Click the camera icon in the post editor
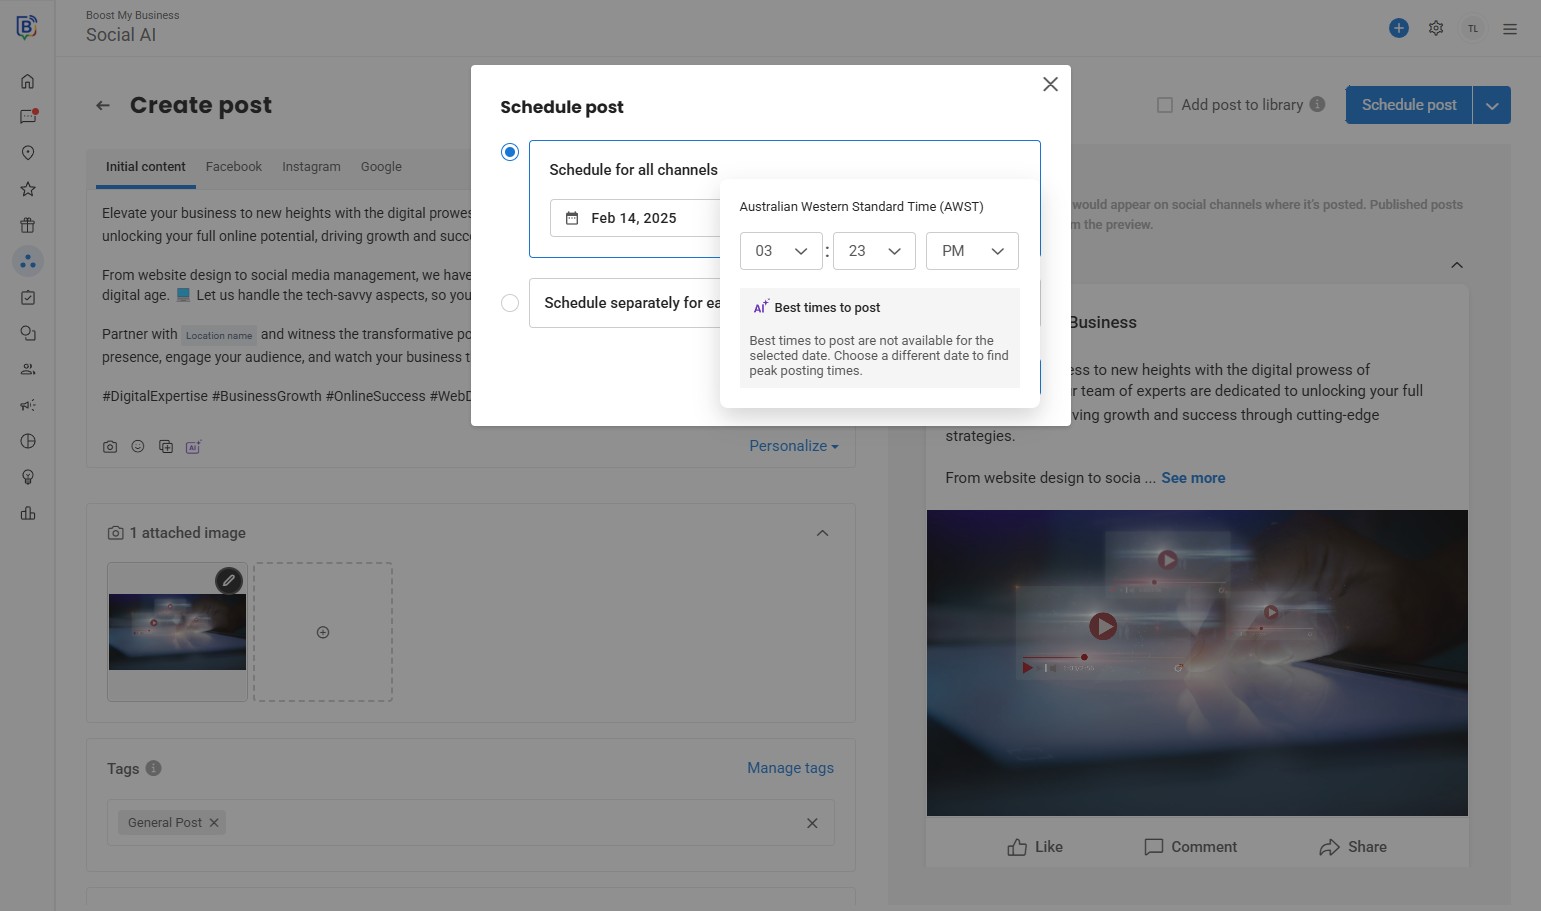1541x911 pixels. 110,447
